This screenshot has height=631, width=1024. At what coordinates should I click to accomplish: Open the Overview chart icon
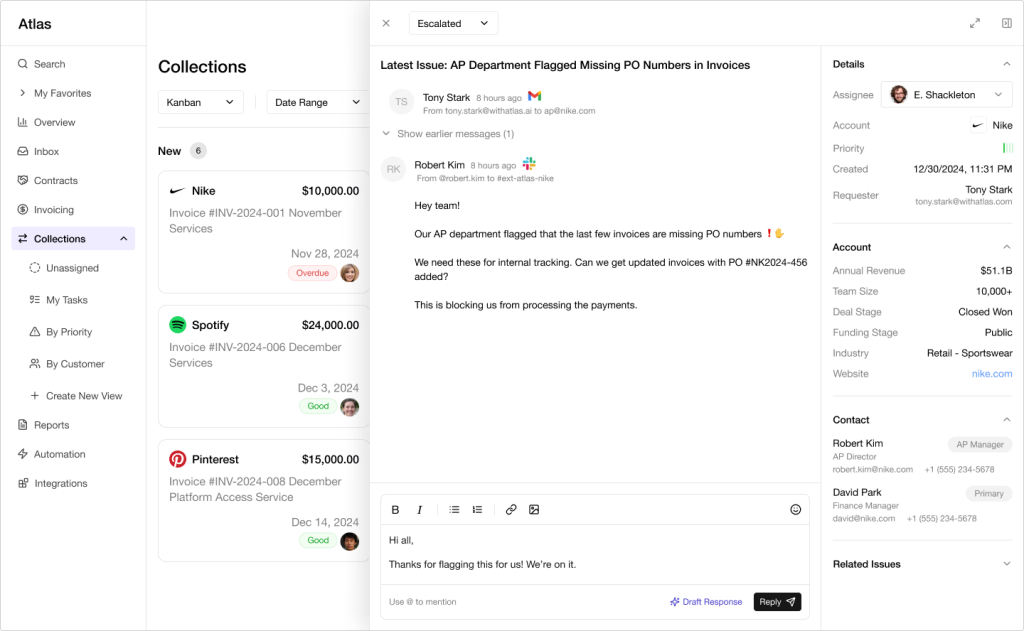pos(23,122)
